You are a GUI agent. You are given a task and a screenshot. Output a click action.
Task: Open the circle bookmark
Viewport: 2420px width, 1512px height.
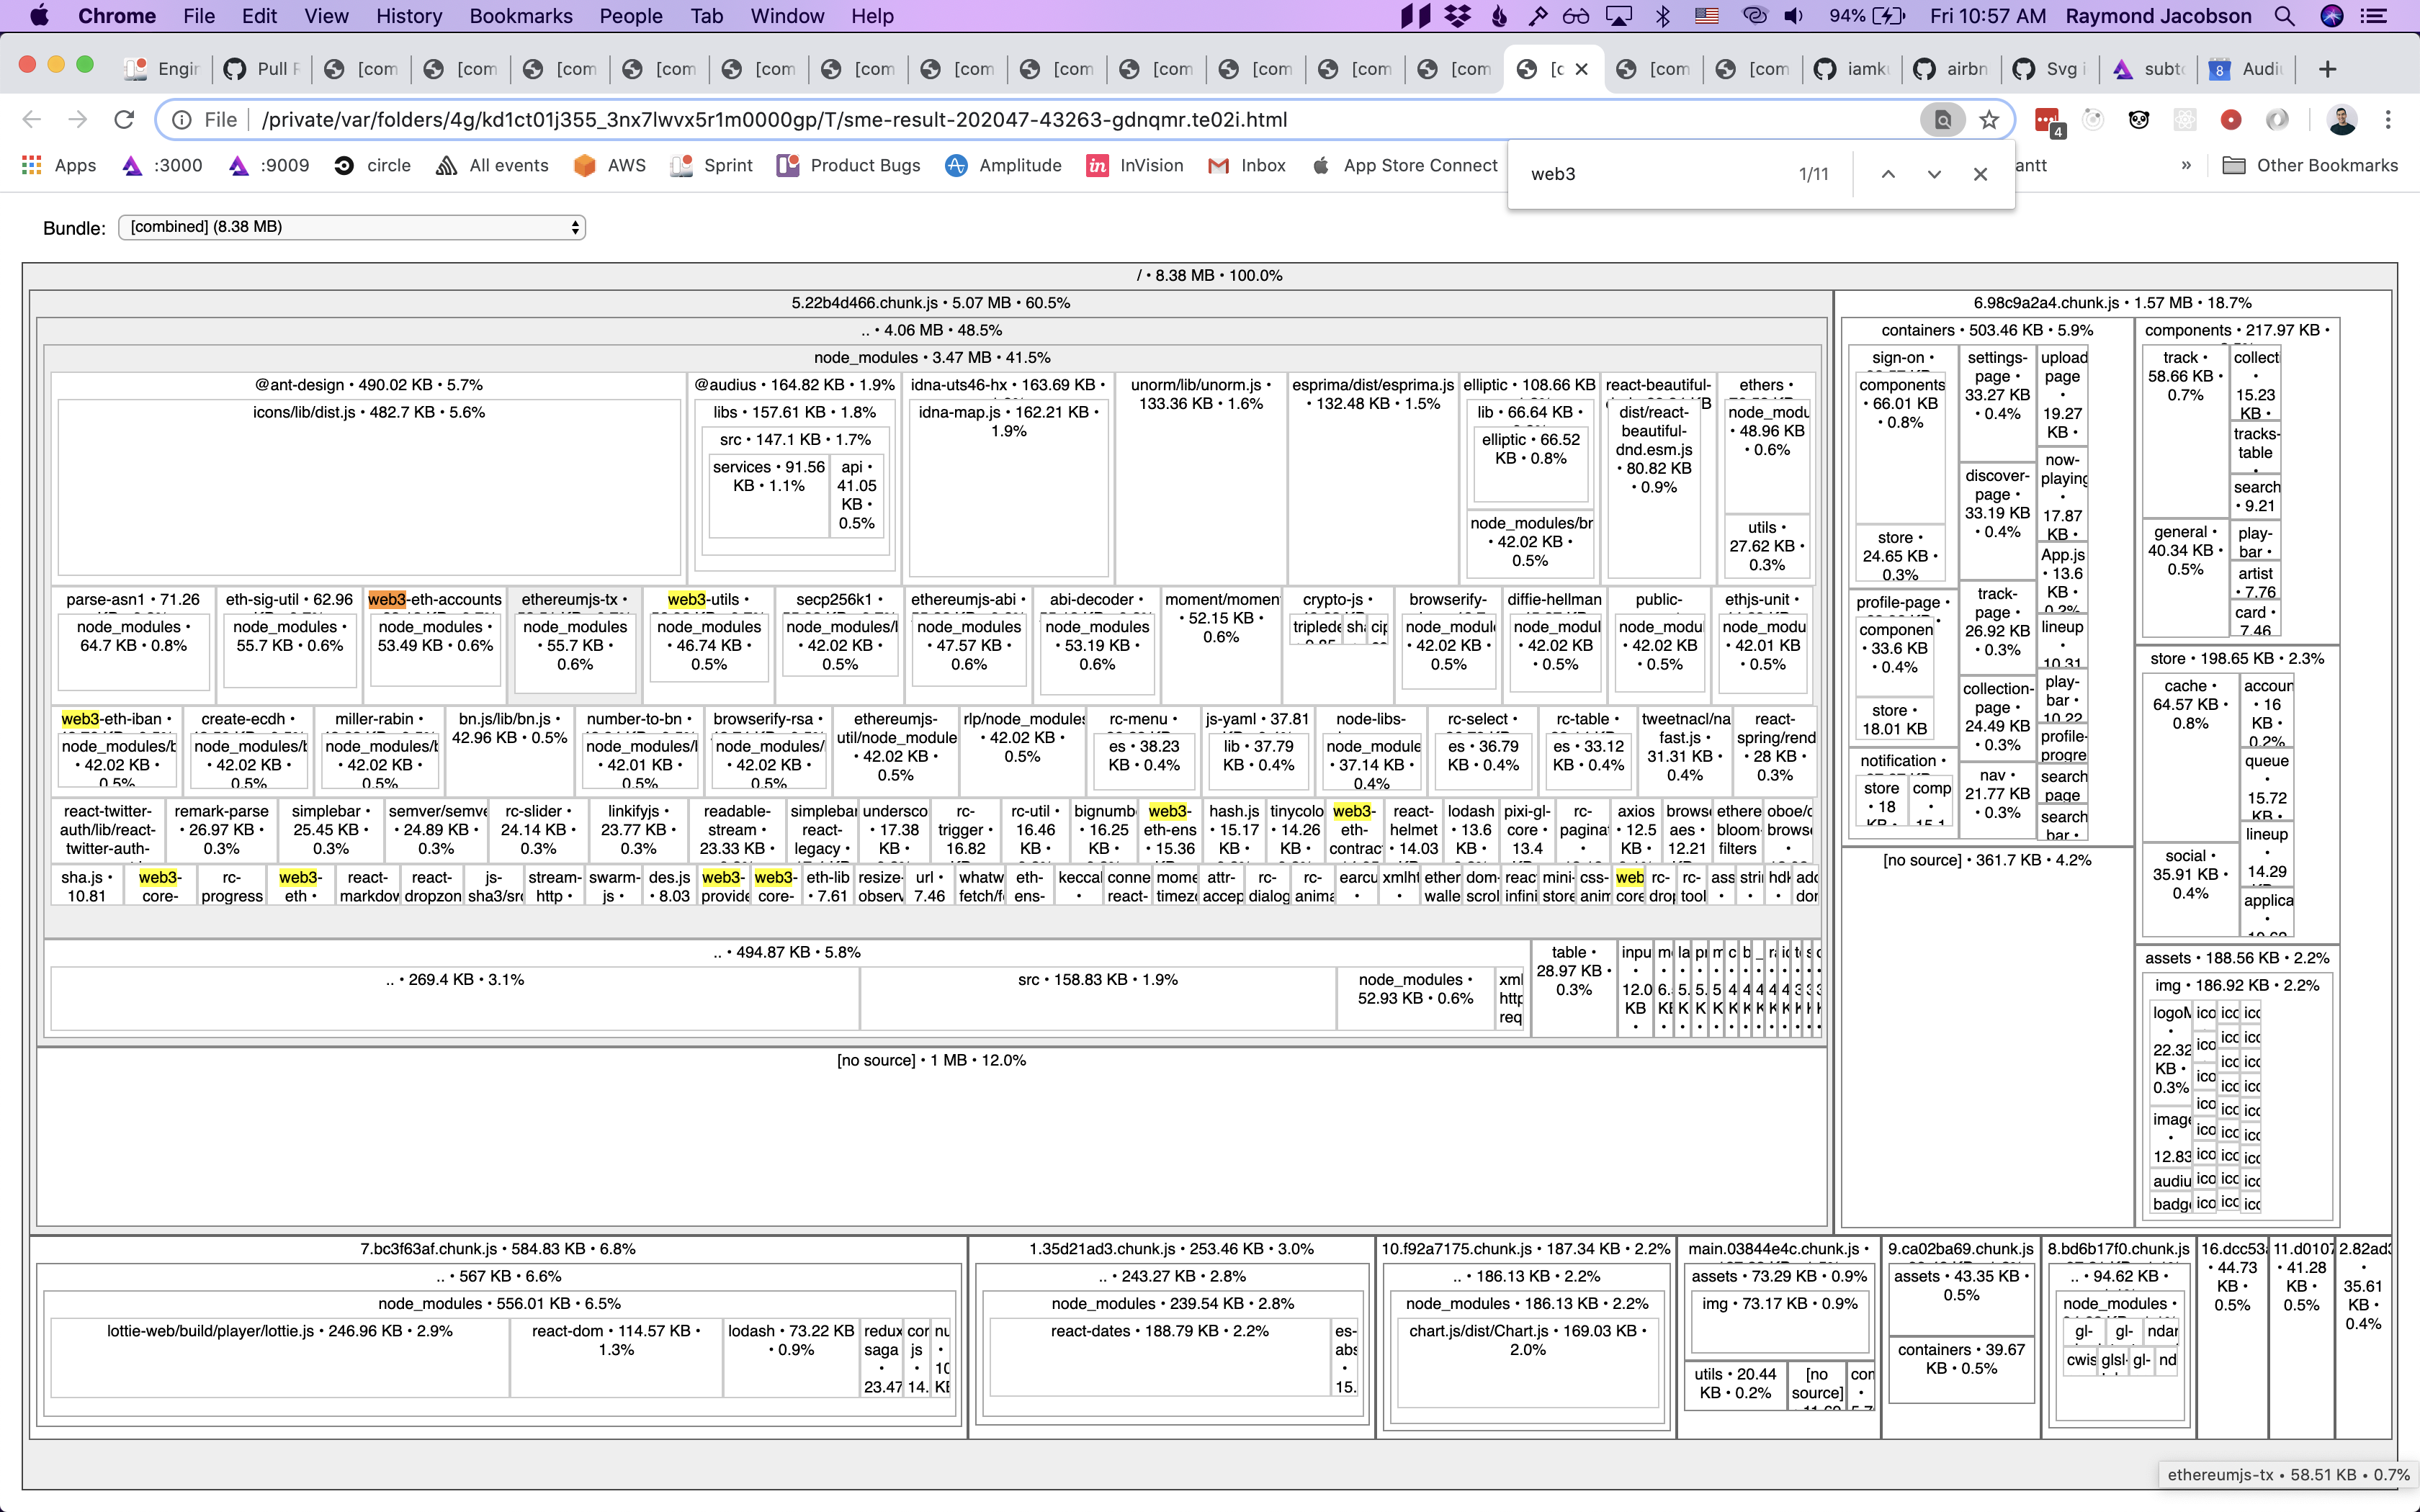point(373,165)
